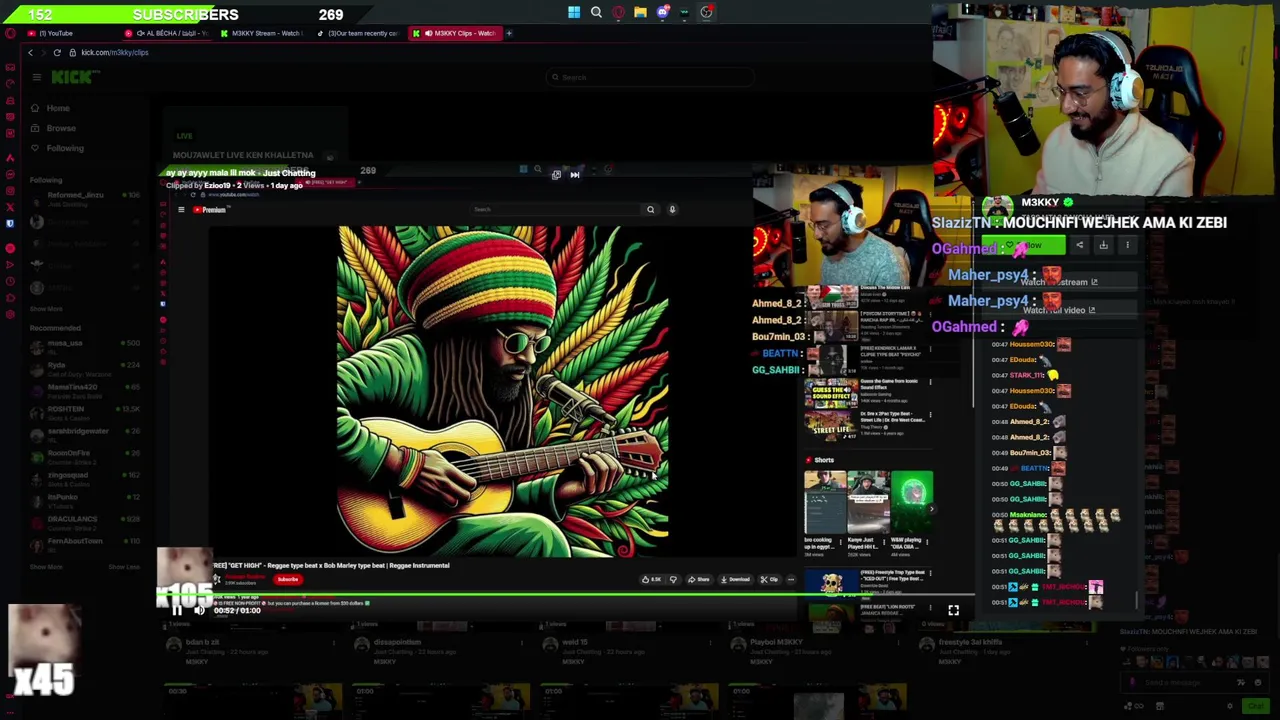Viewport: 1280px width, 720px height.
Task: Click the Download button under video
Action: pos(734,579)
